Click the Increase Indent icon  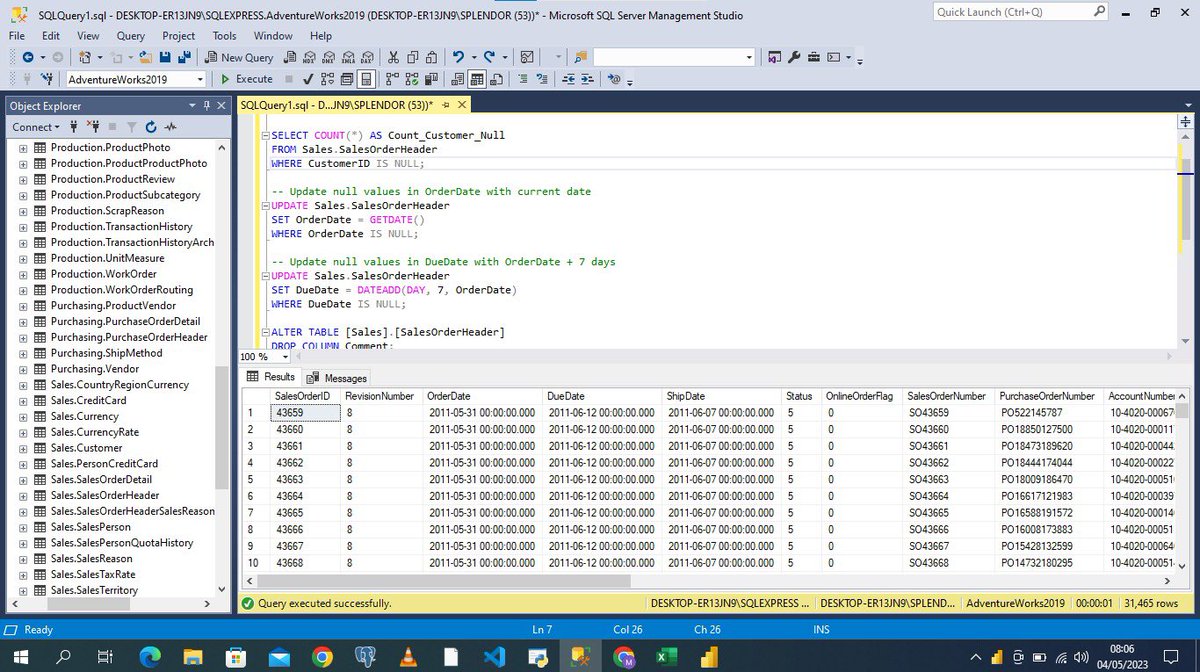click(x=587, y=79)
